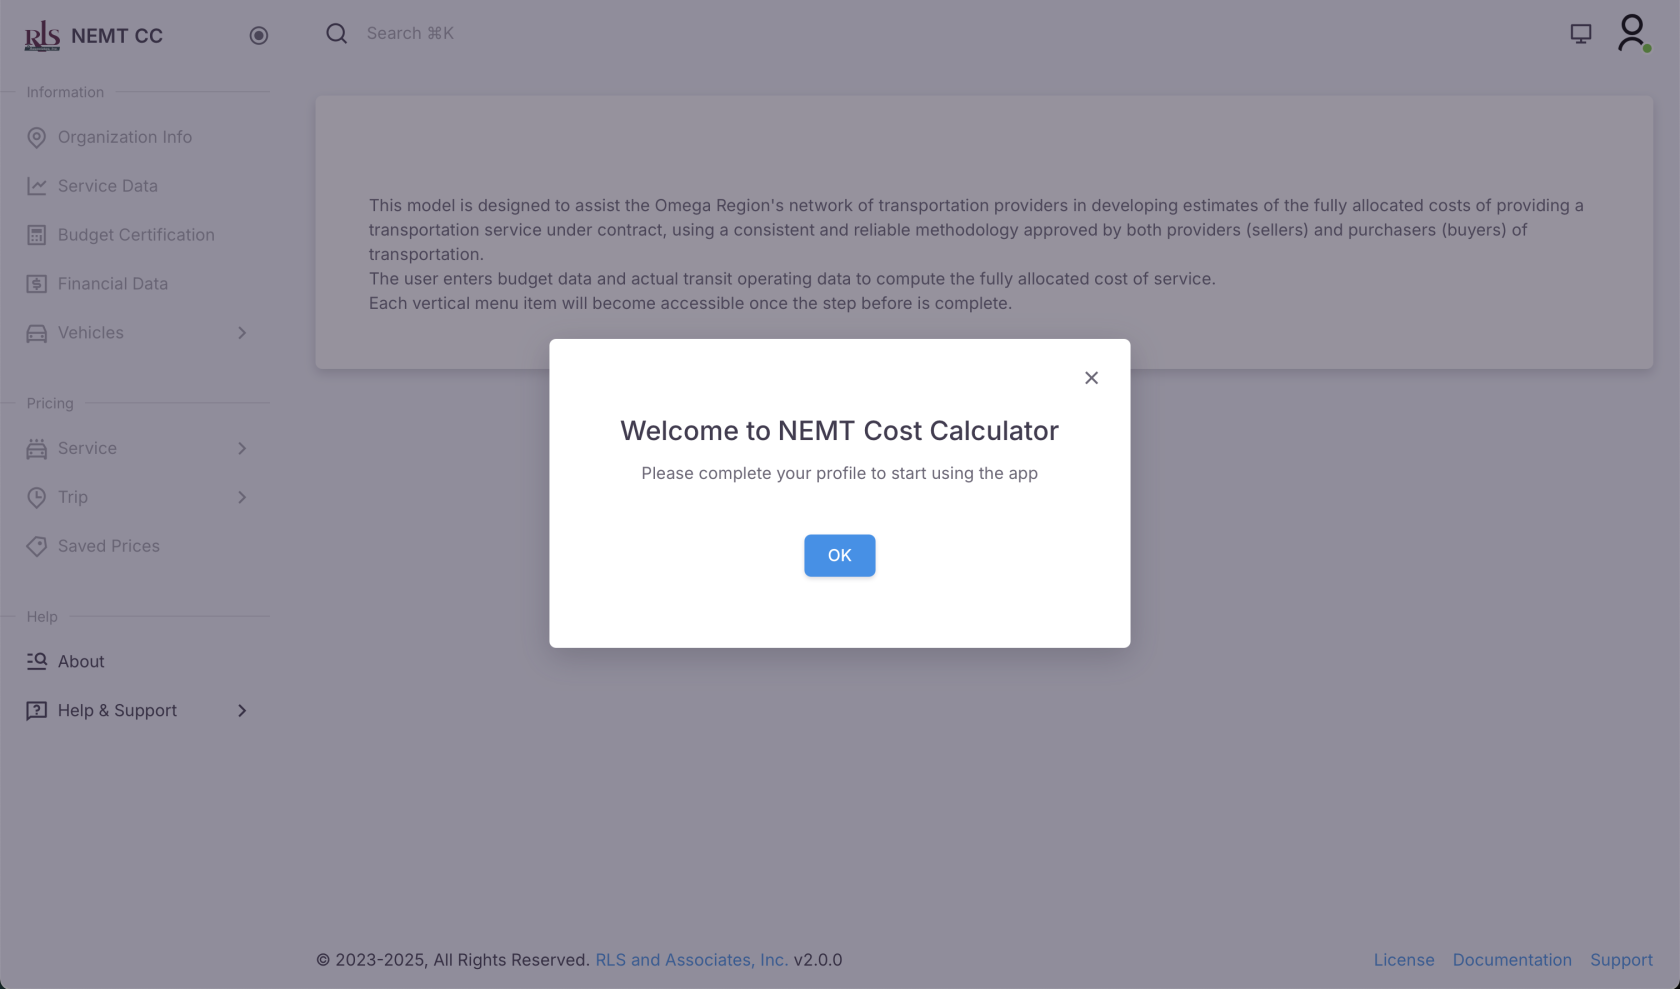
Task: Click the Saved Prices tag icon
Action: coord(37,546)
